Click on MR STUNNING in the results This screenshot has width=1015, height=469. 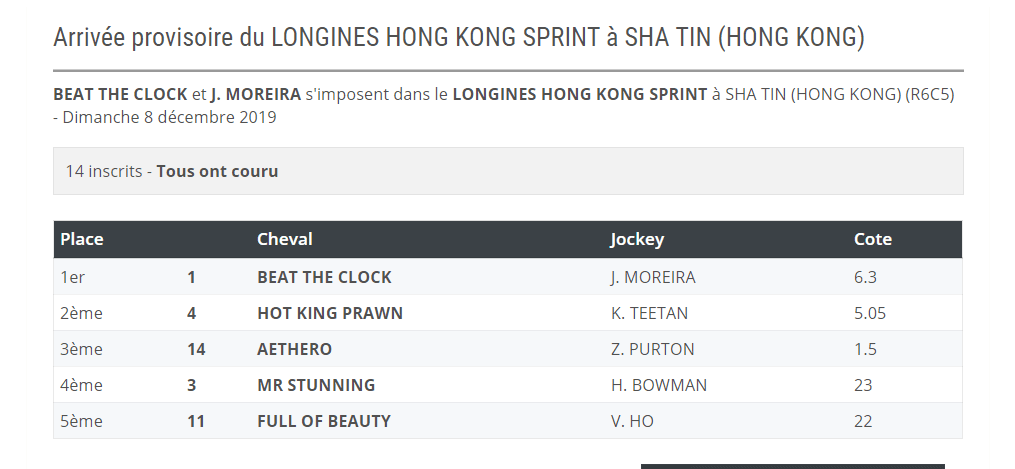click(316, 385)
